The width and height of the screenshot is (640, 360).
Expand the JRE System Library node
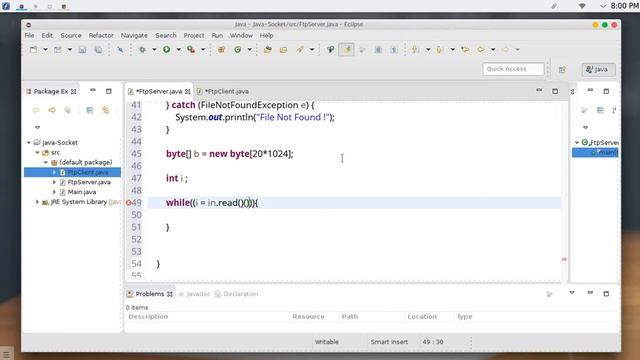pyautogui.click(x=38, y=202)
